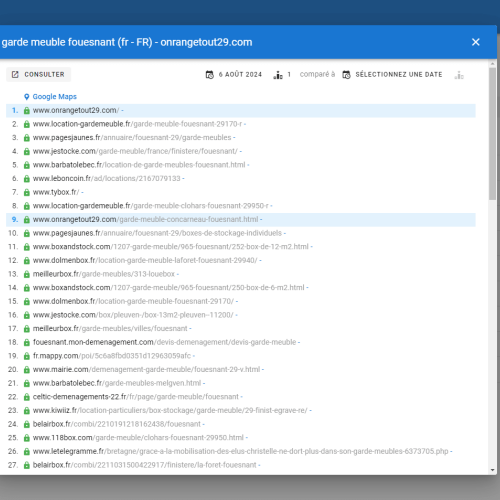Open location-gardemeuble.fr clohars-fouesnant-29950 result
Viewport: 500px width, 500px height.
coord(151,206)
